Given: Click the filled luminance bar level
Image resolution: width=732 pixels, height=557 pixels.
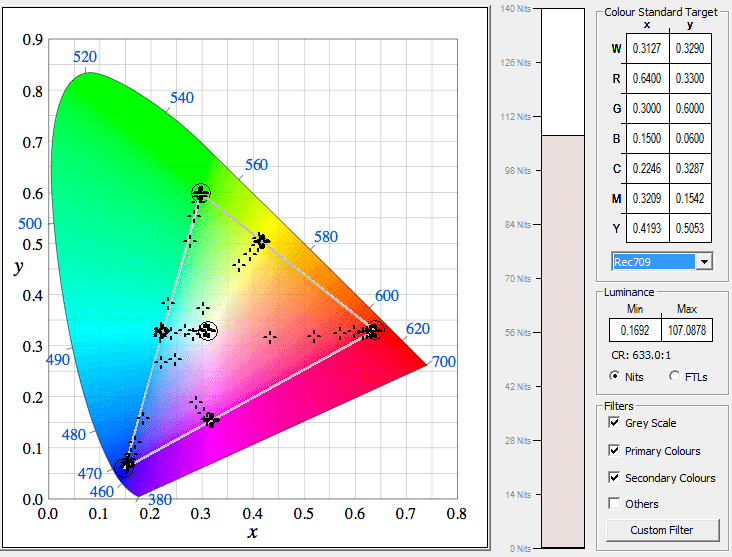Looking at the screenshot, I should tap(563, 341).
